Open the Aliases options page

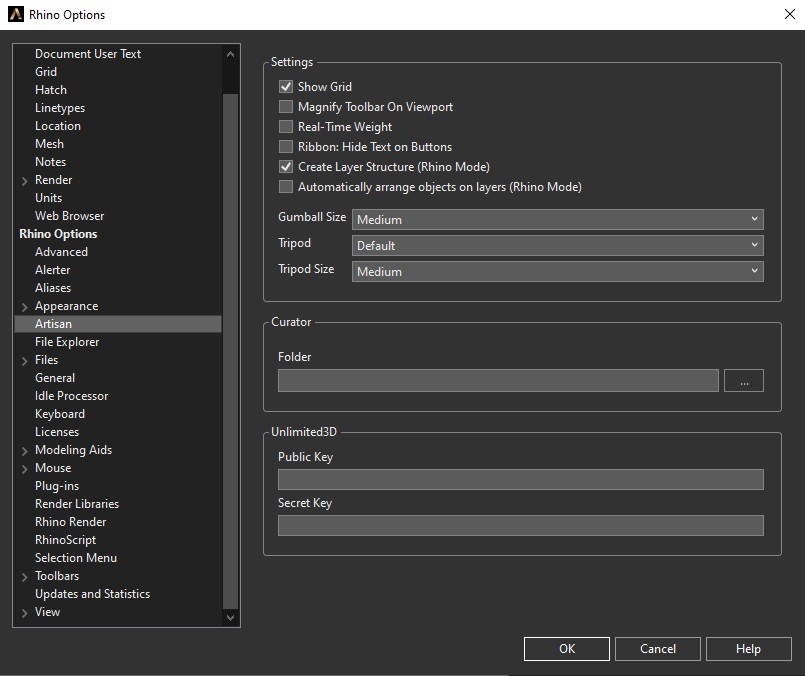point(53,287)
